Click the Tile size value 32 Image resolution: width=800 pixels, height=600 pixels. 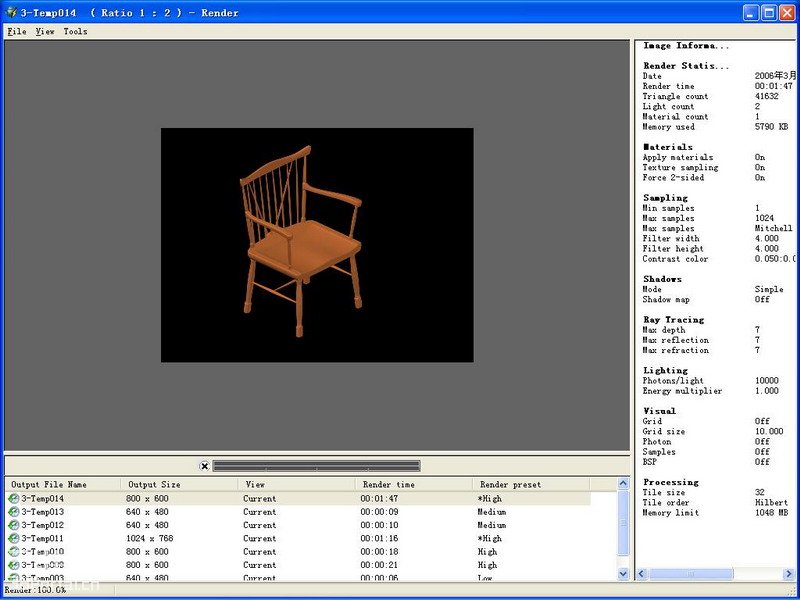tap(760, 492)
